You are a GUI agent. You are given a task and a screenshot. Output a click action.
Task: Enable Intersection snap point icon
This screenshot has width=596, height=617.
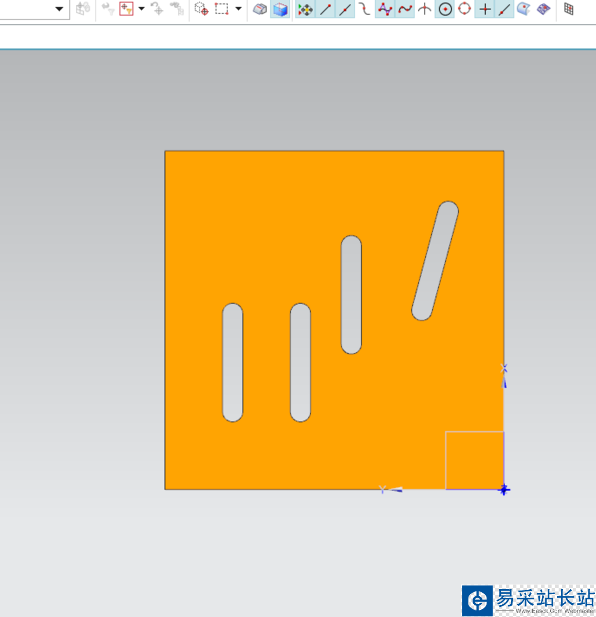tap(424, 9)
